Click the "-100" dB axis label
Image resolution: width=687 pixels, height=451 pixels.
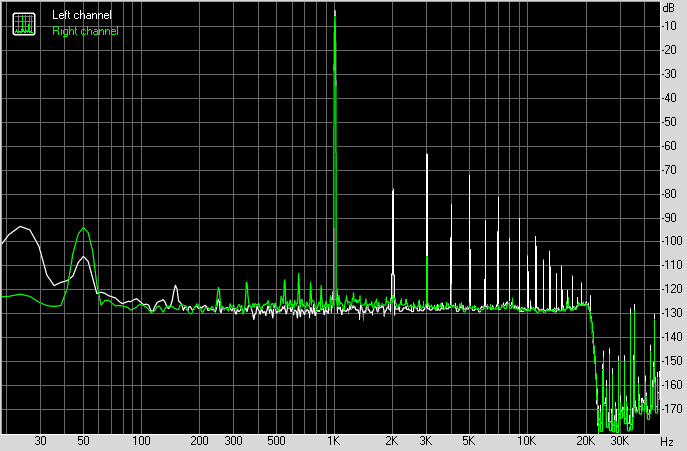click(672, 241)
